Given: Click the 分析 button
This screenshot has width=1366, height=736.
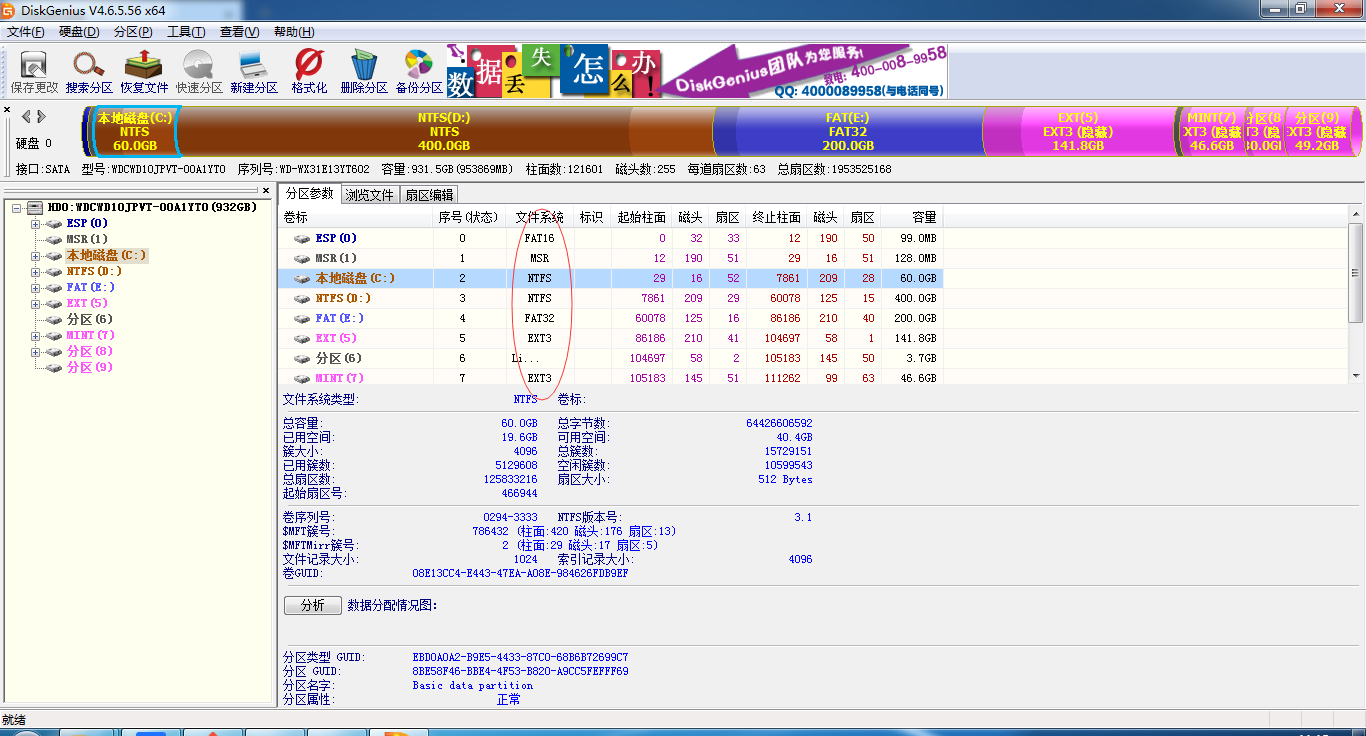Looking at the screenshot, I should tap(312, 605).
